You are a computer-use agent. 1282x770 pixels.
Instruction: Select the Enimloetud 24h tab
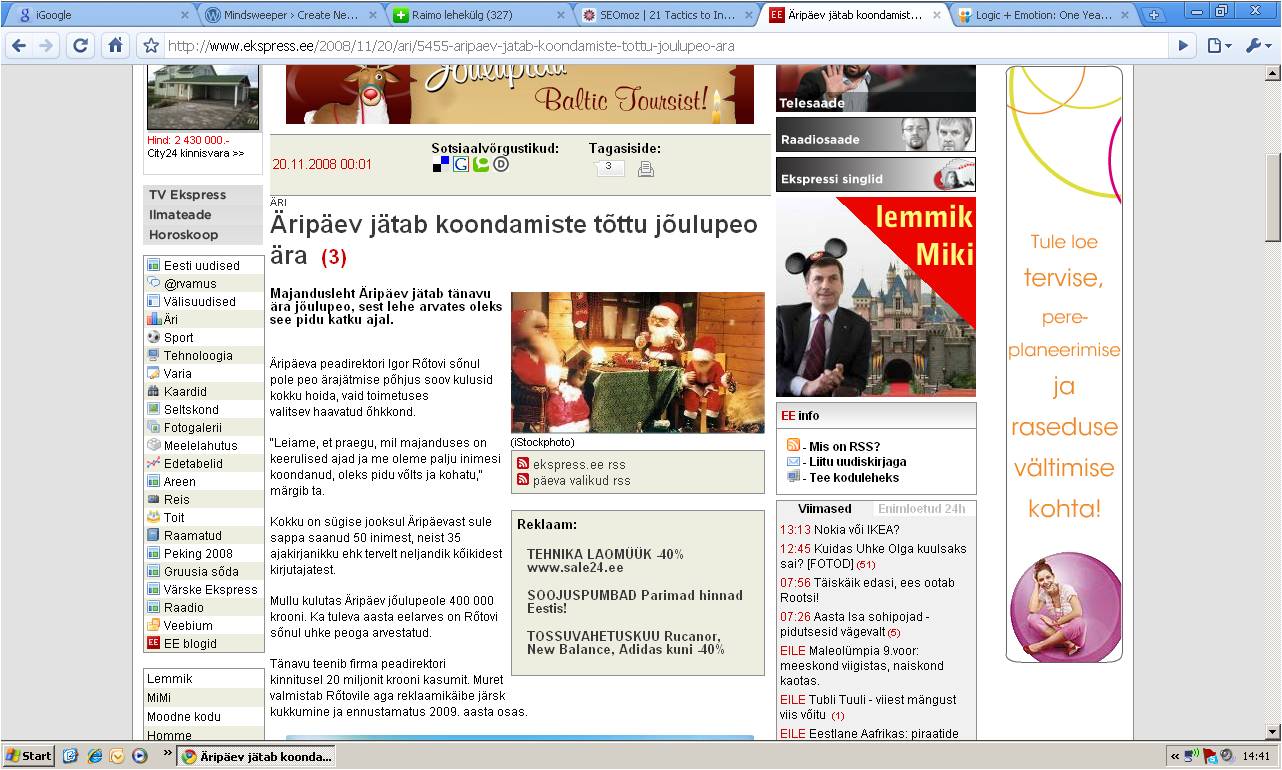click(922, 509)
